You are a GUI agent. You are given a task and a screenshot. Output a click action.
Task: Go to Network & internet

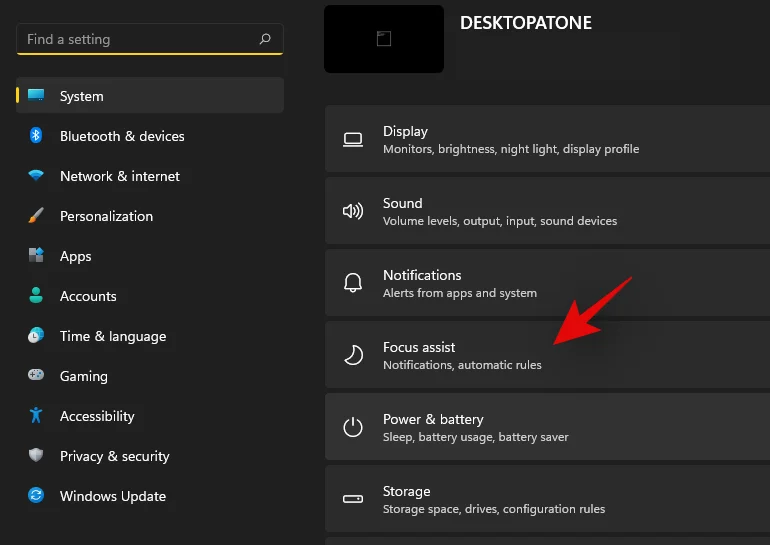tap(150, 175)
